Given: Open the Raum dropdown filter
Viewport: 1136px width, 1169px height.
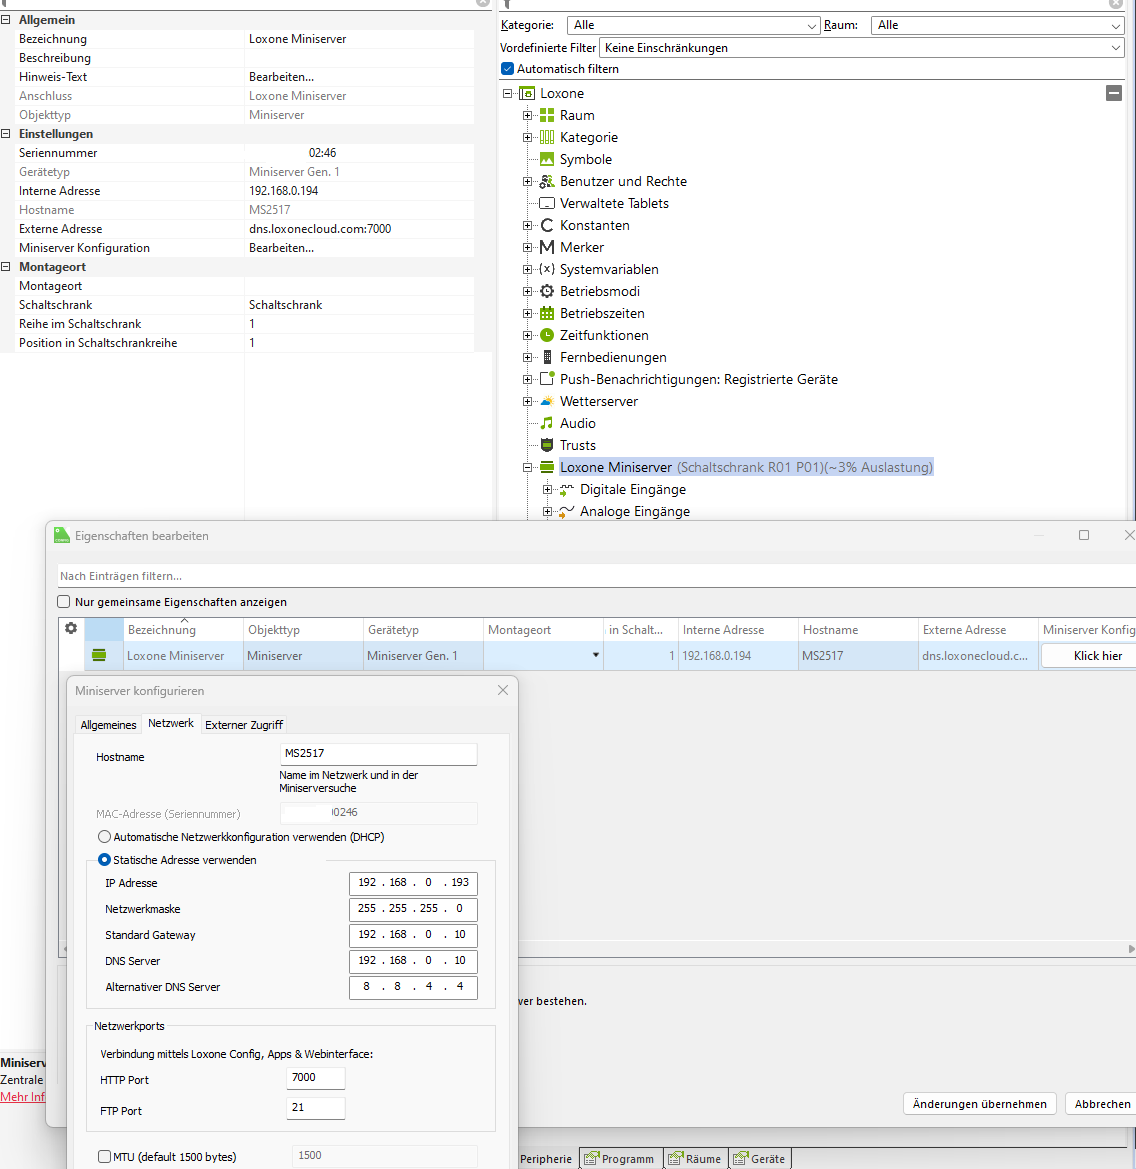Looking at the screenshot, I should click(x=997, y=25).
